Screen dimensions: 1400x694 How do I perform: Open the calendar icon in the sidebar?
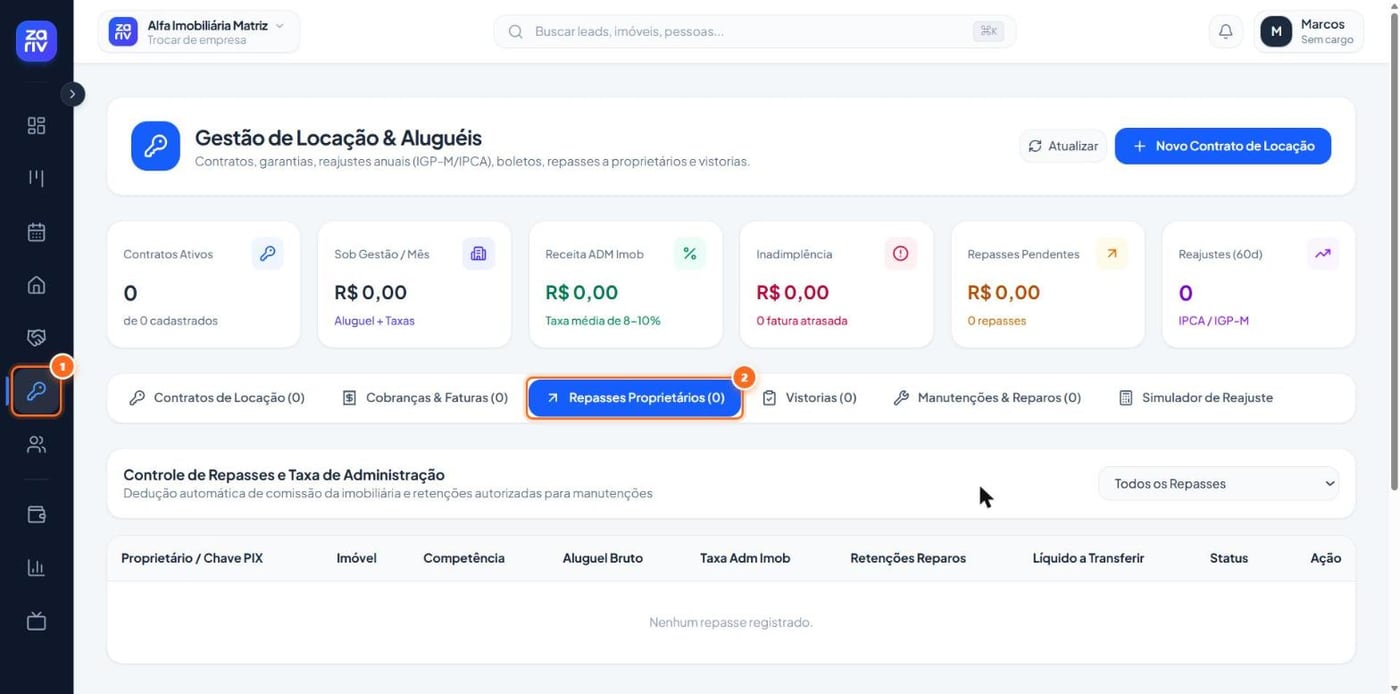tap(36, 232)
